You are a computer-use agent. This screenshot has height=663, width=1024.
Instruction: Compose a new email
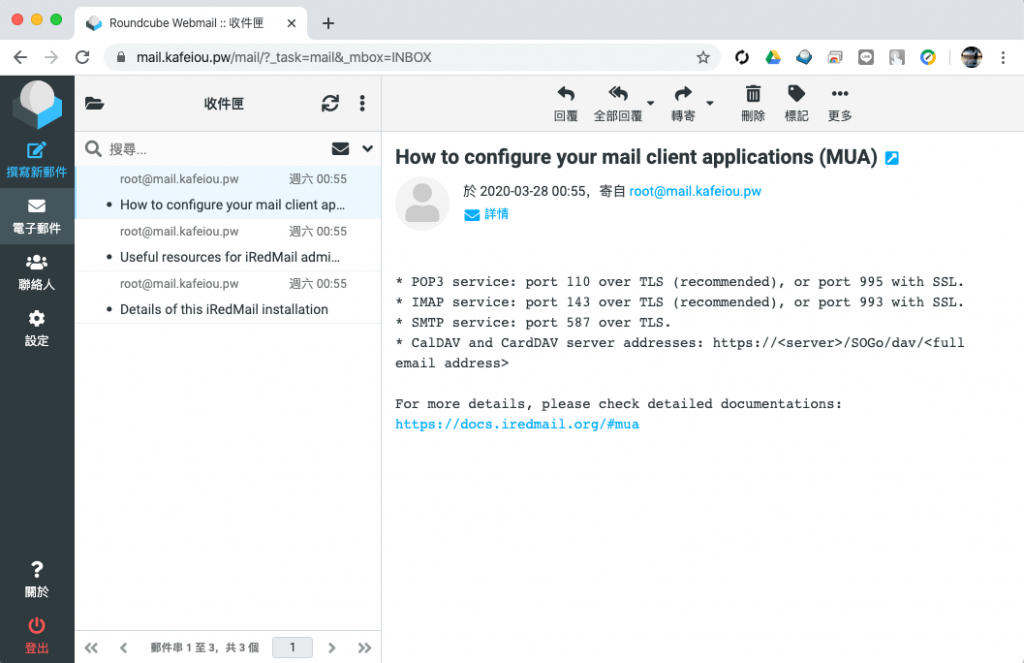(37, 160)
